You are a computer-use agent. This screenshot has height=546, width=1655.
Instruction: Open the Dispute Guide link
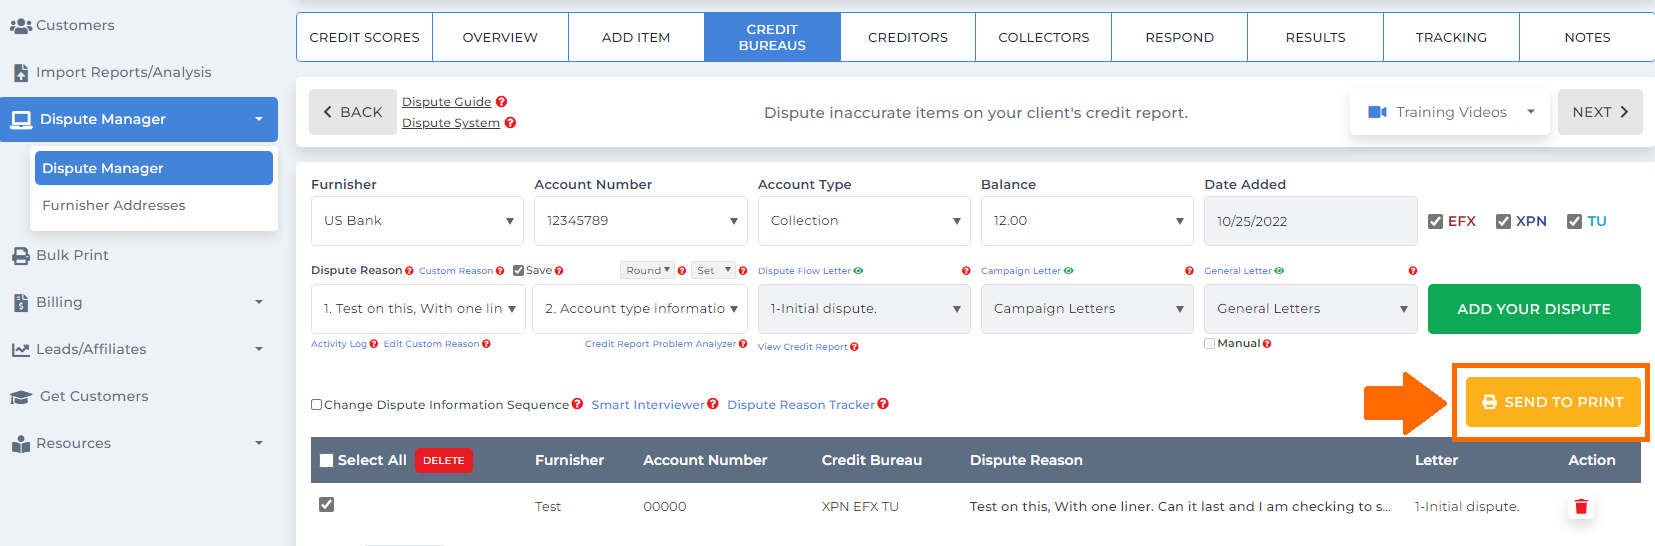446,102
